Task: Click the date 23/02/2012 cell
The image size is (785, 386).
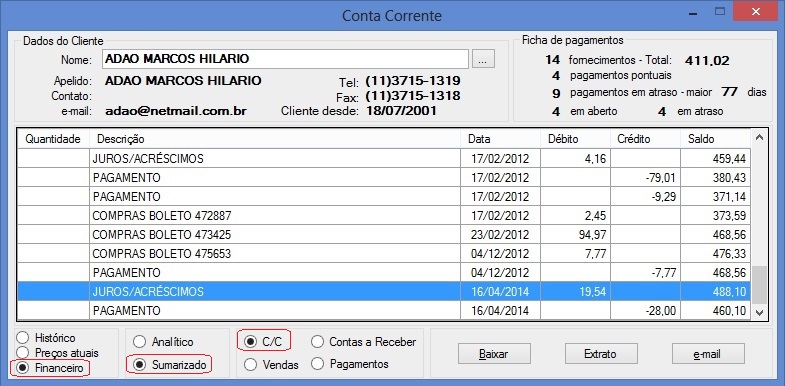Action: pyautogui.click(x=500, y=235)
